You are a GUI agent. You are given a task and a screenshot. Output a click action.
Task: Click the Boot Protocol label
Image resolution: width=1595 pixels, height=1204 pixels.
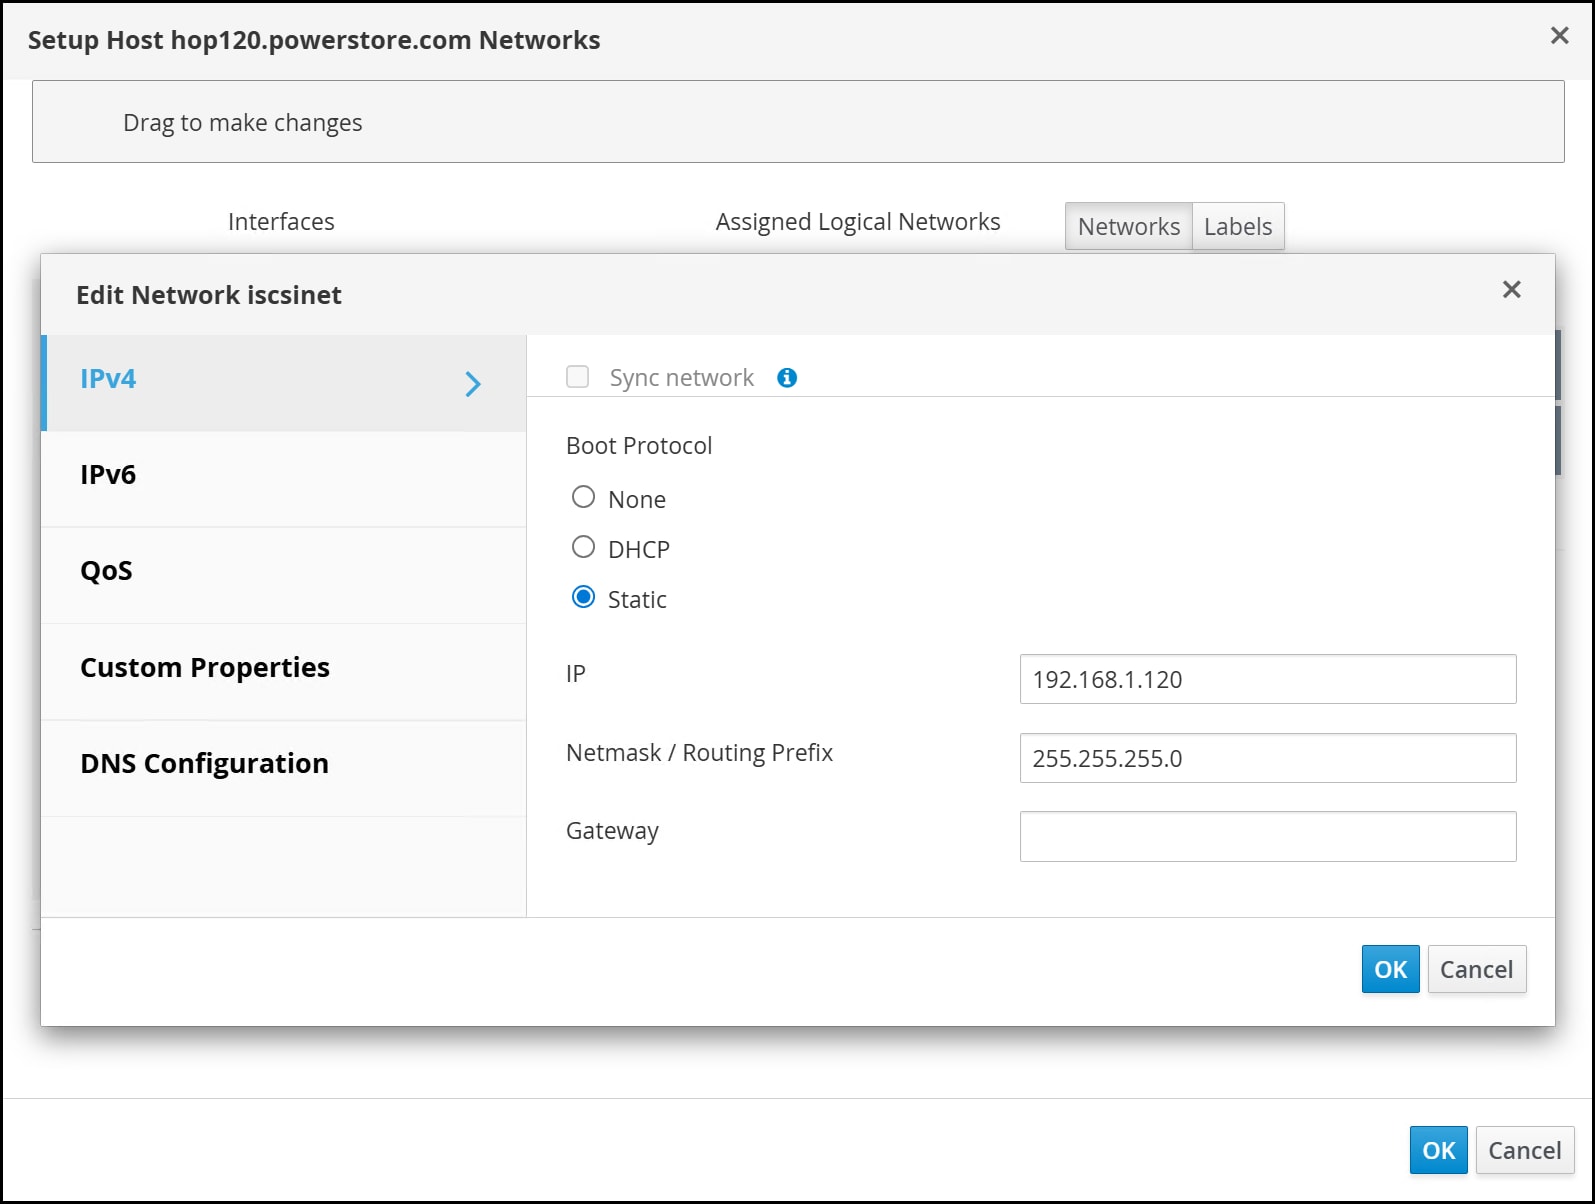point(639,446)
